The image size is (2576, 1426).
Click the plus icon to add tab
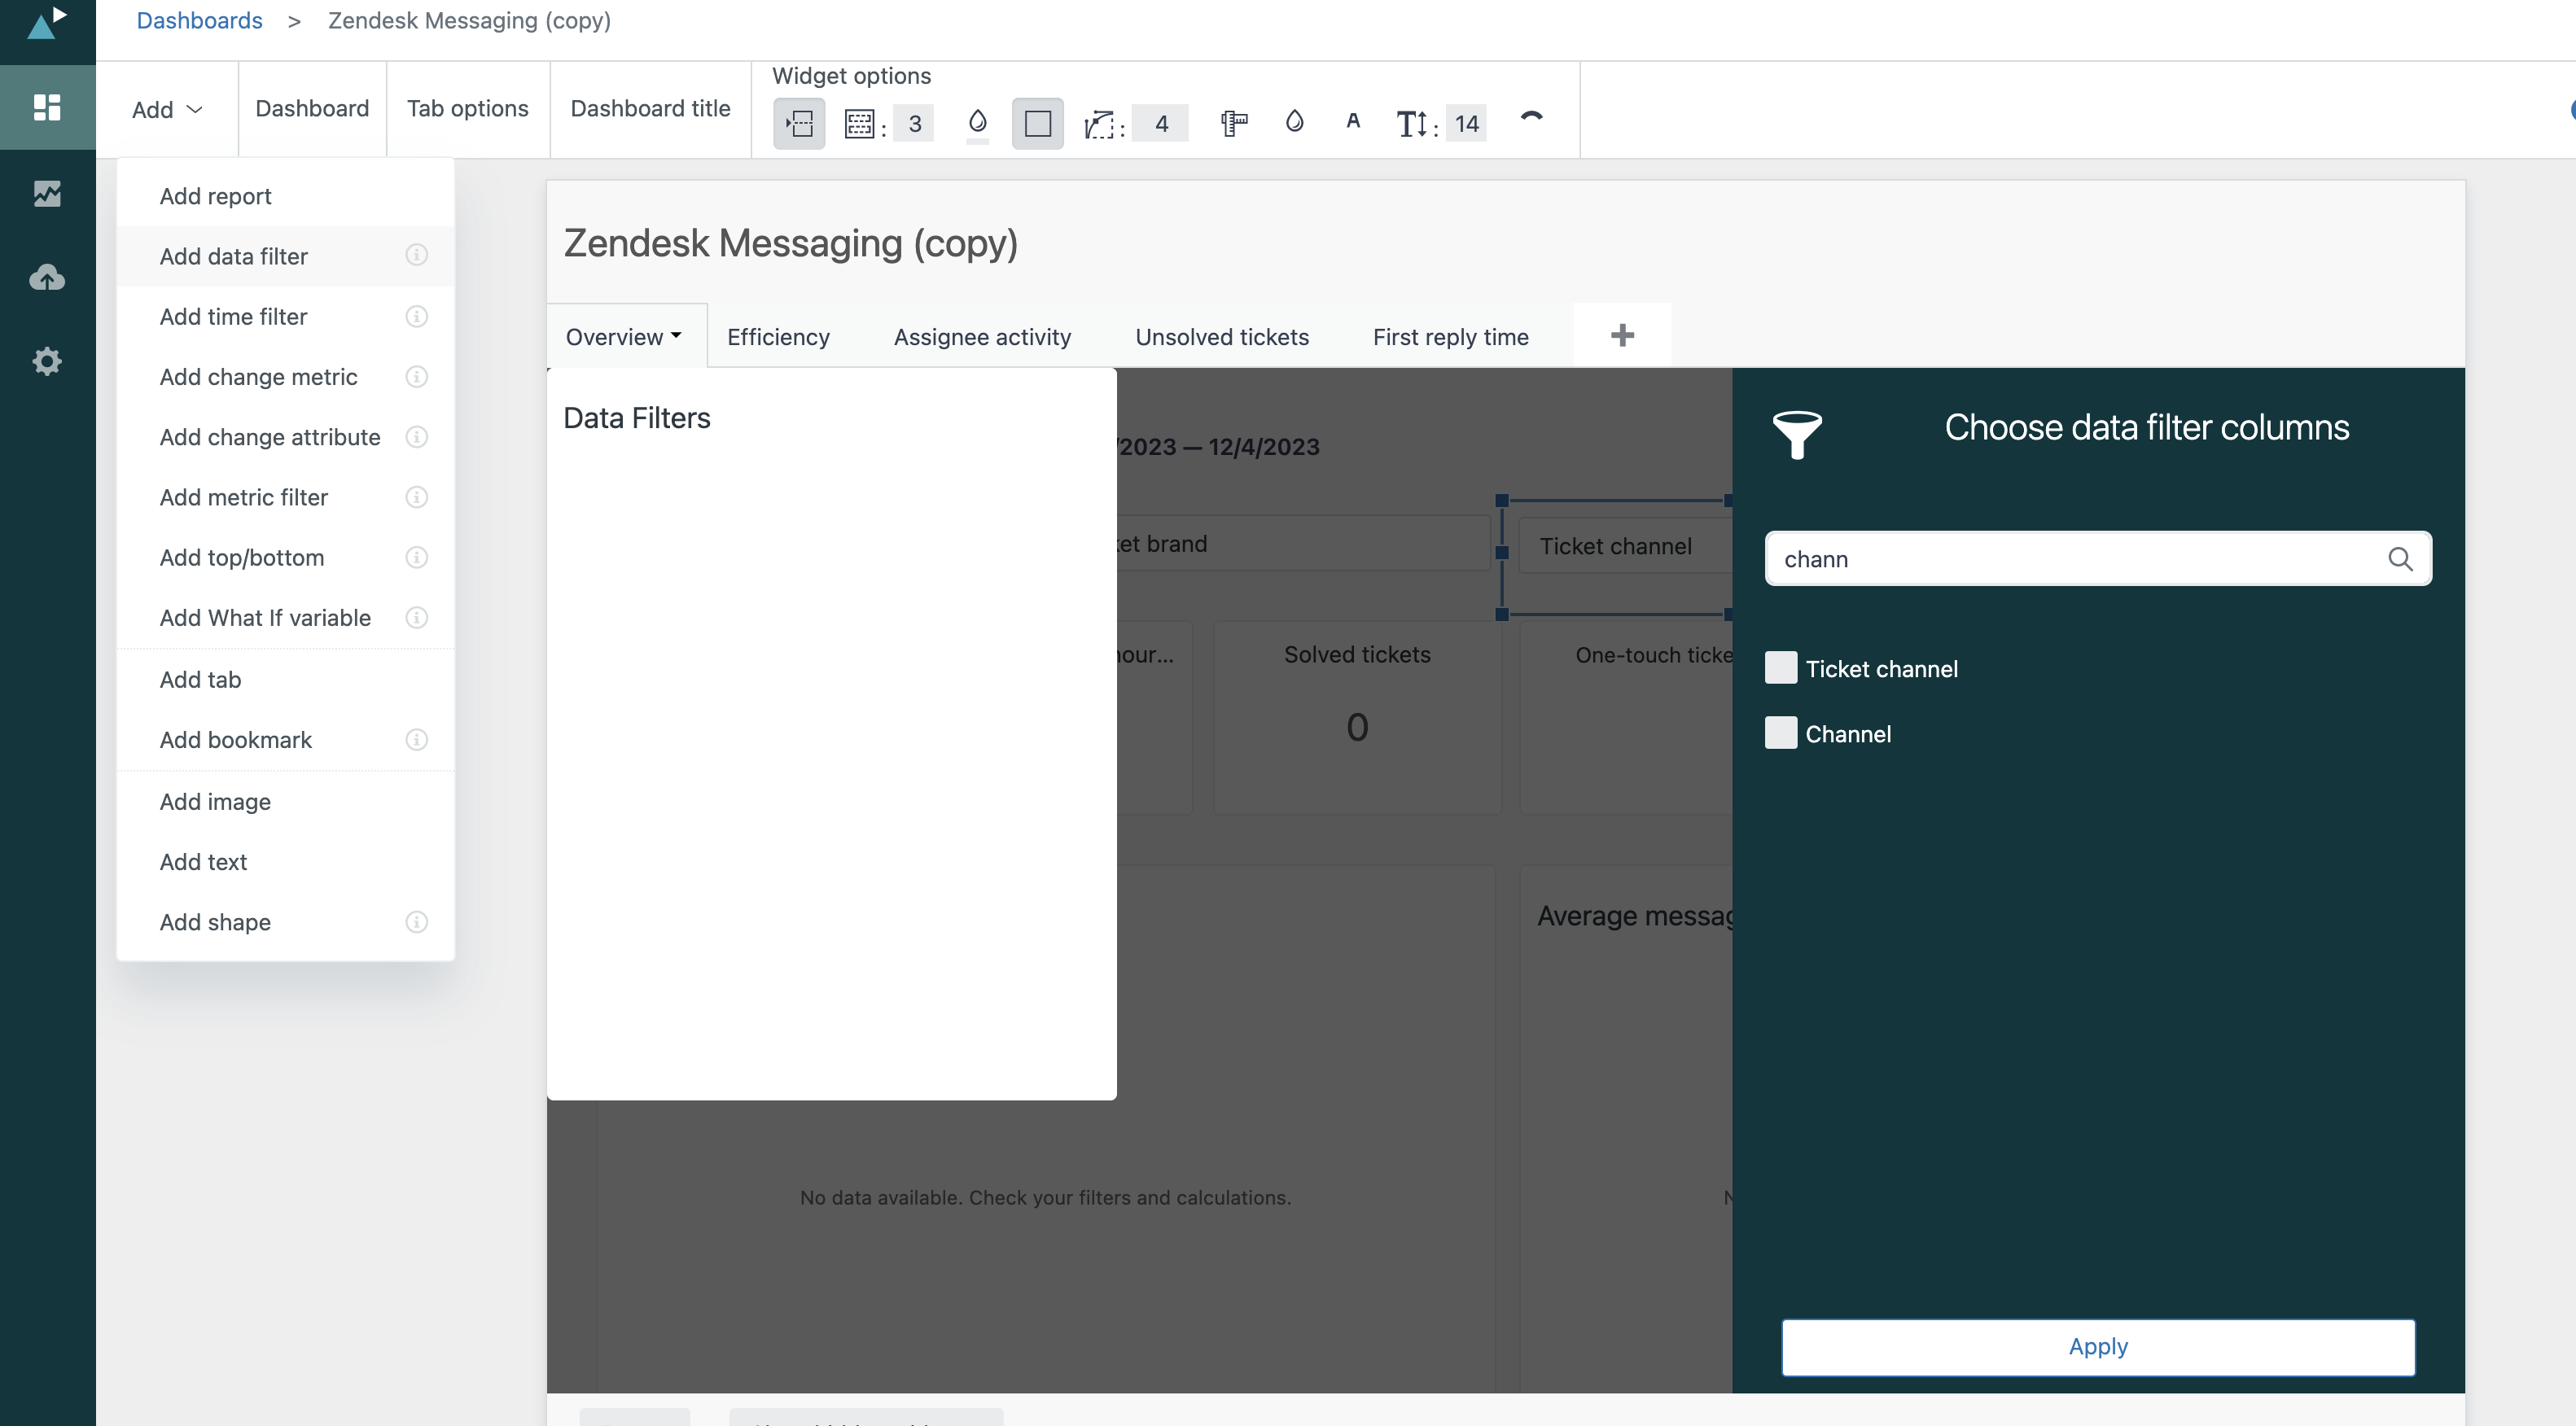click(x=1622, y=336)
